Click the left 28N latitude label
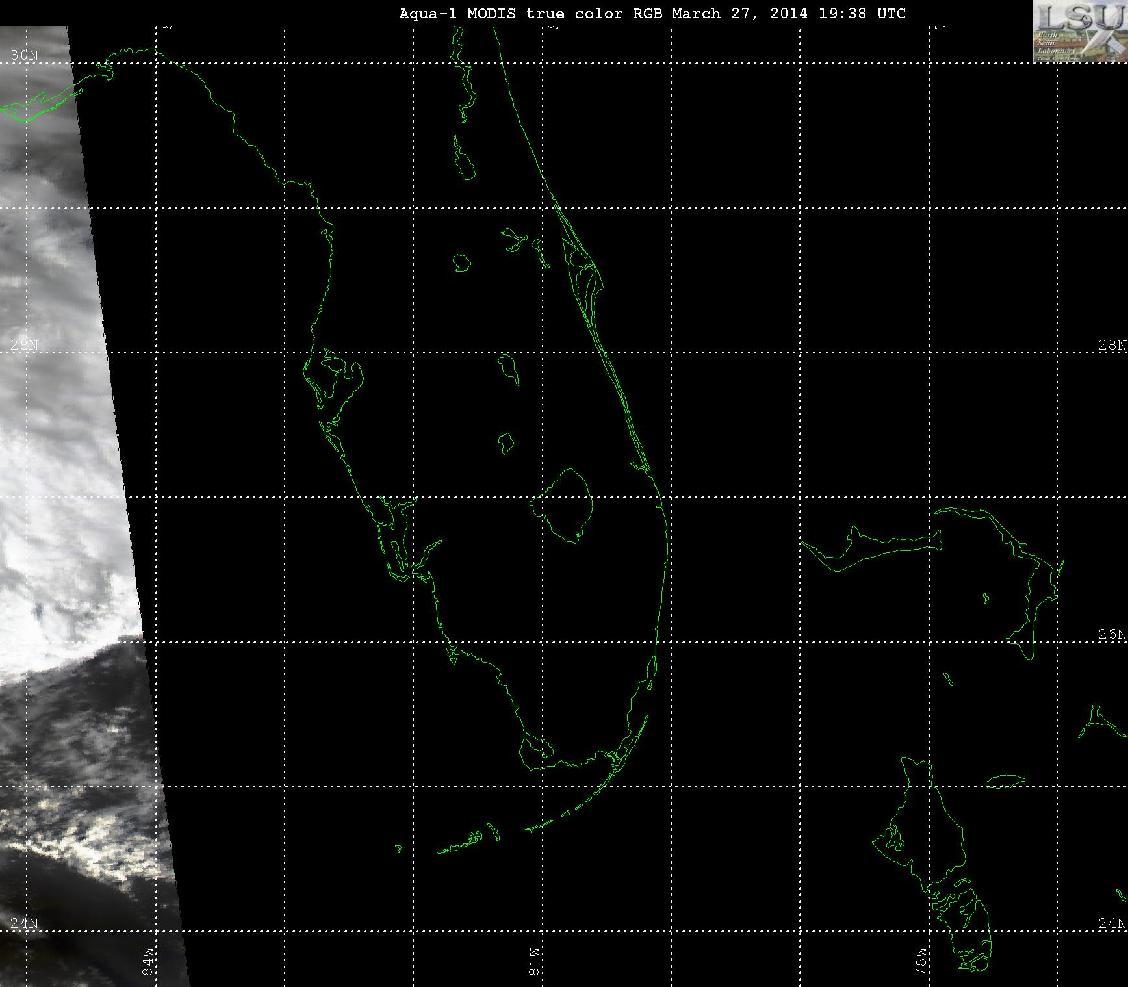The height and width of the screenshot is (987, 1128). pyautogui.click(x=24, y=345)
